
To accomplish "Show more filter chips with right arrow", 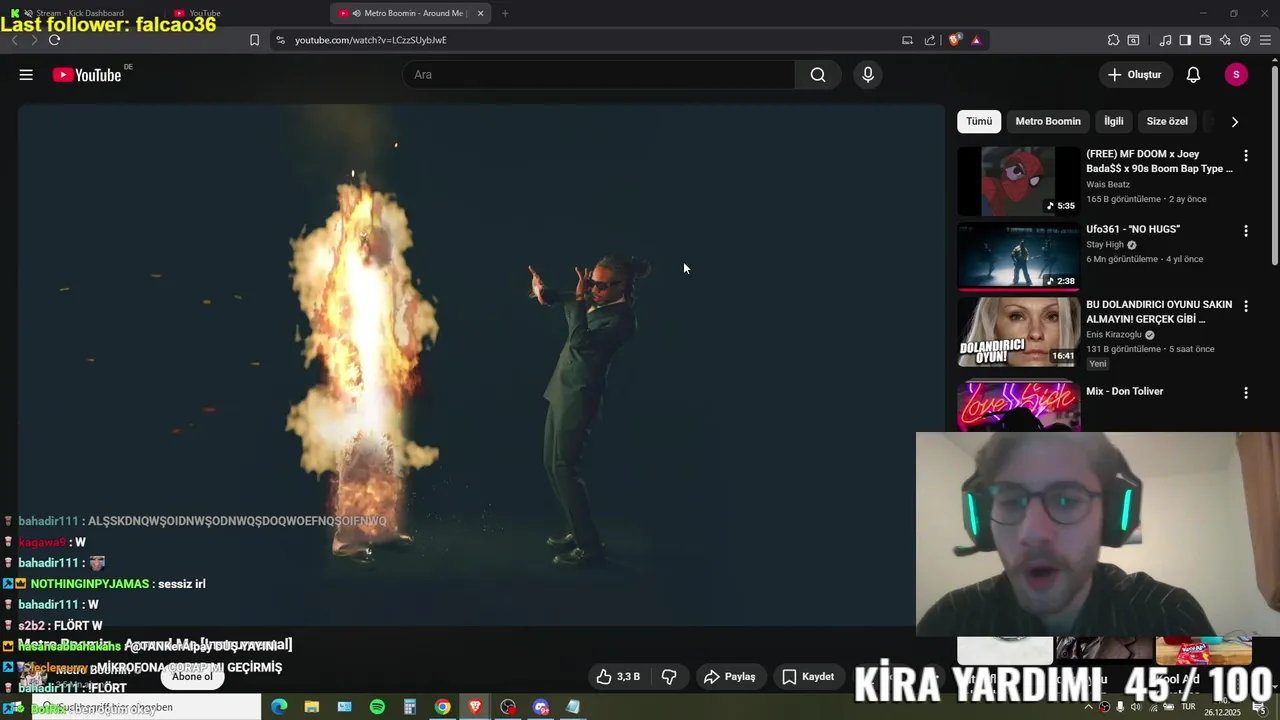I will pyautogui.click(x=1235, y=122).
